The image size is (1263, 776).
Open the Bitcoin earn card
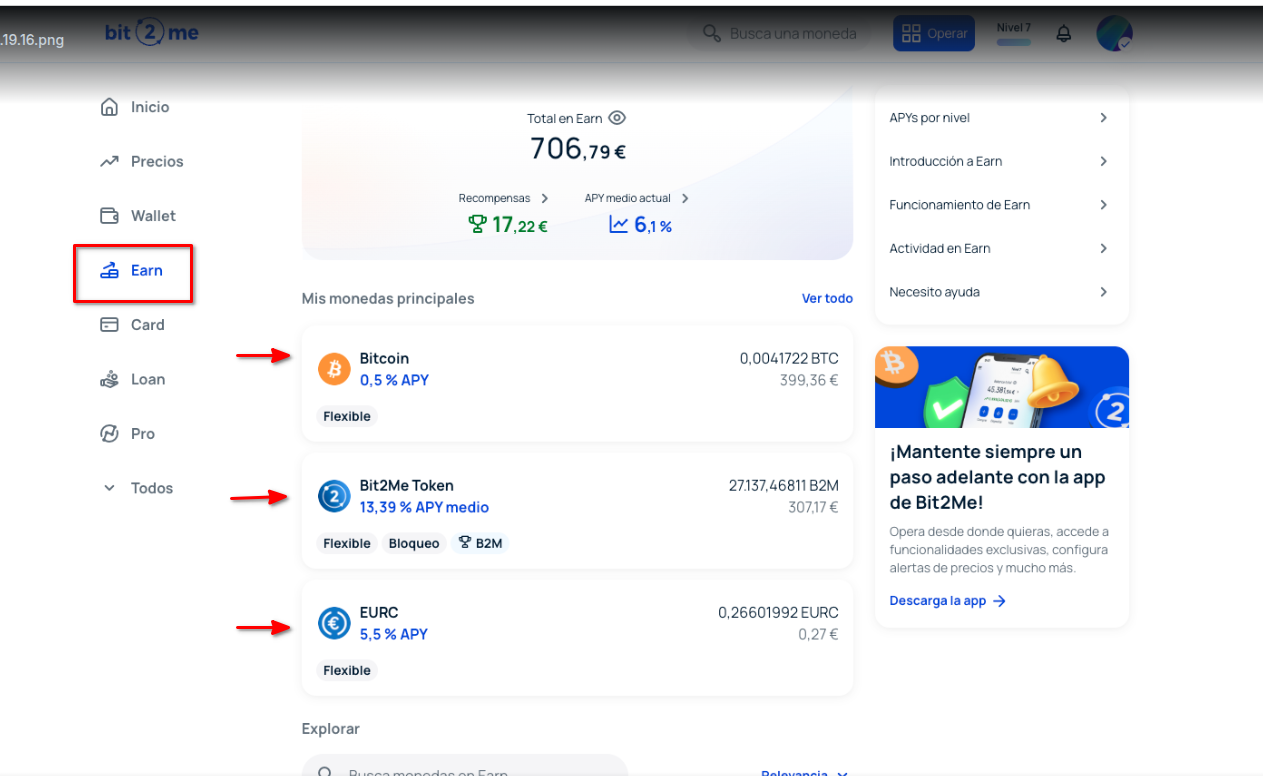click(x=577, y=384)
